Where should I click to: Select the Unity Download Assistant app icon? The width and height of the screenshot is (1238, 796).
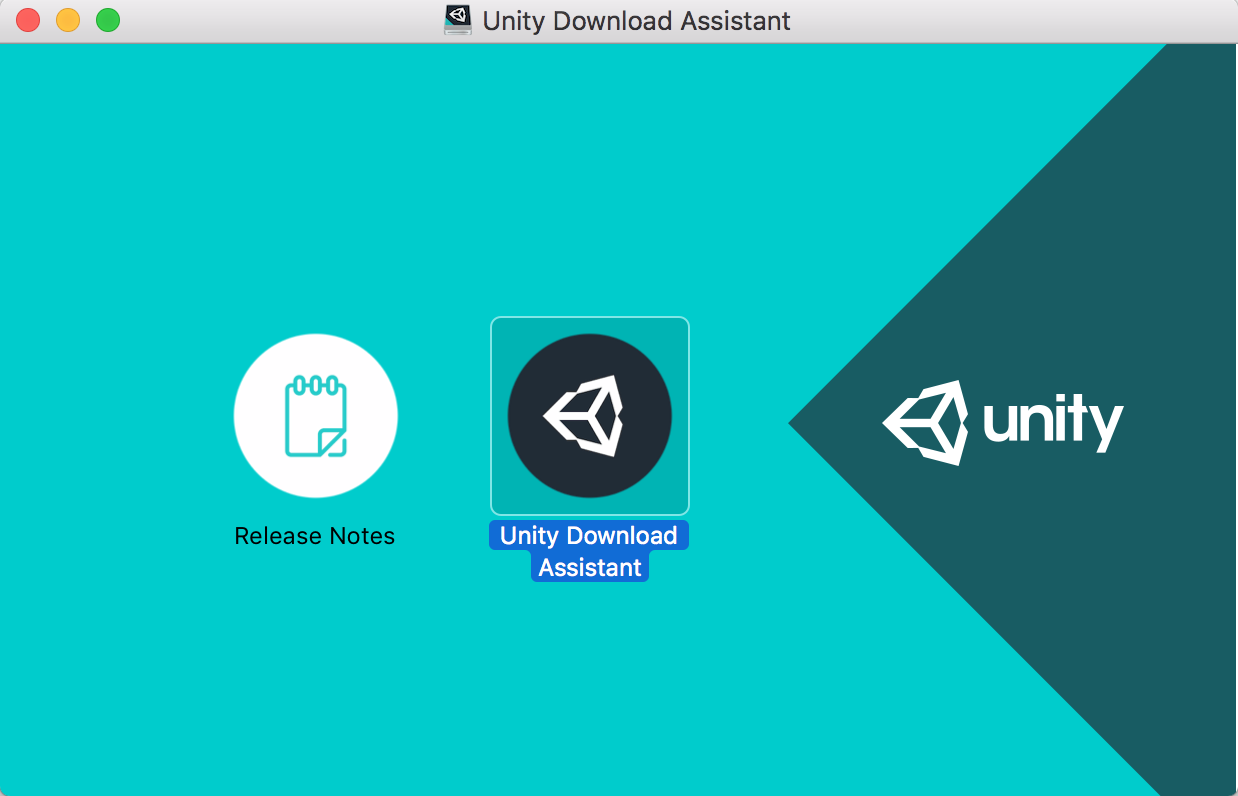tap(590, 416)
